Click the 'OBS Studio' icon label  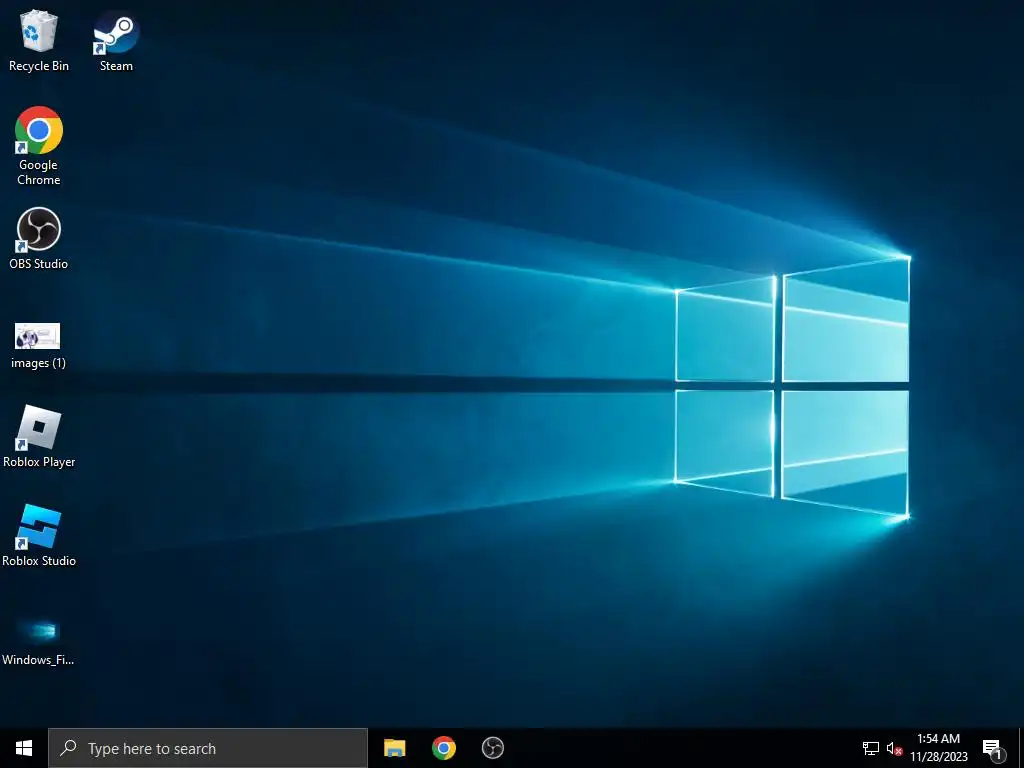39,264
